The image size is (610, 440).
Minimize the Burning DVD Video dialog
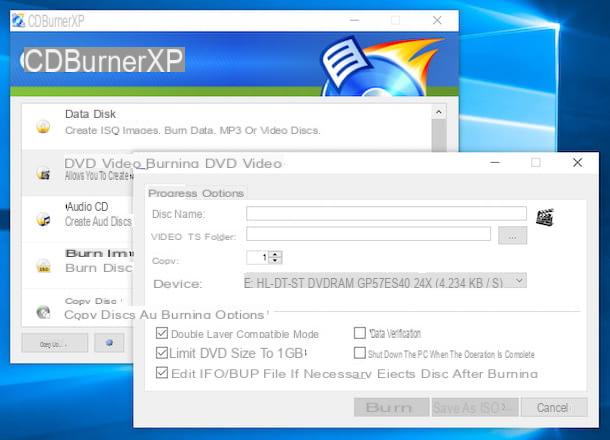[495, 162]
